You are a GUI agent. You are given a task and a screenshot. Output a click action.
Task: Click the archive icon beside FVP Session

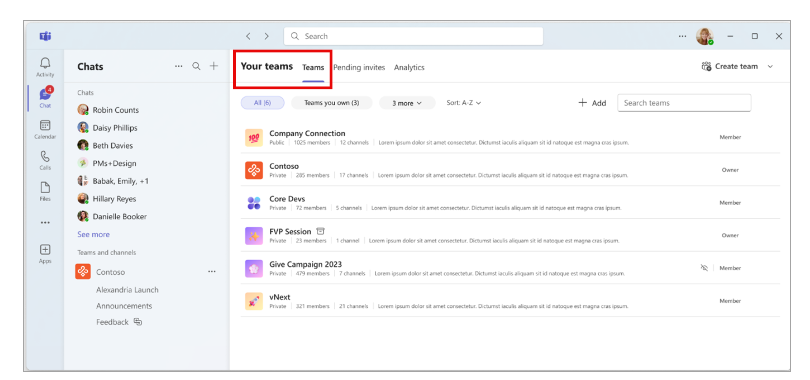[320, 231]
